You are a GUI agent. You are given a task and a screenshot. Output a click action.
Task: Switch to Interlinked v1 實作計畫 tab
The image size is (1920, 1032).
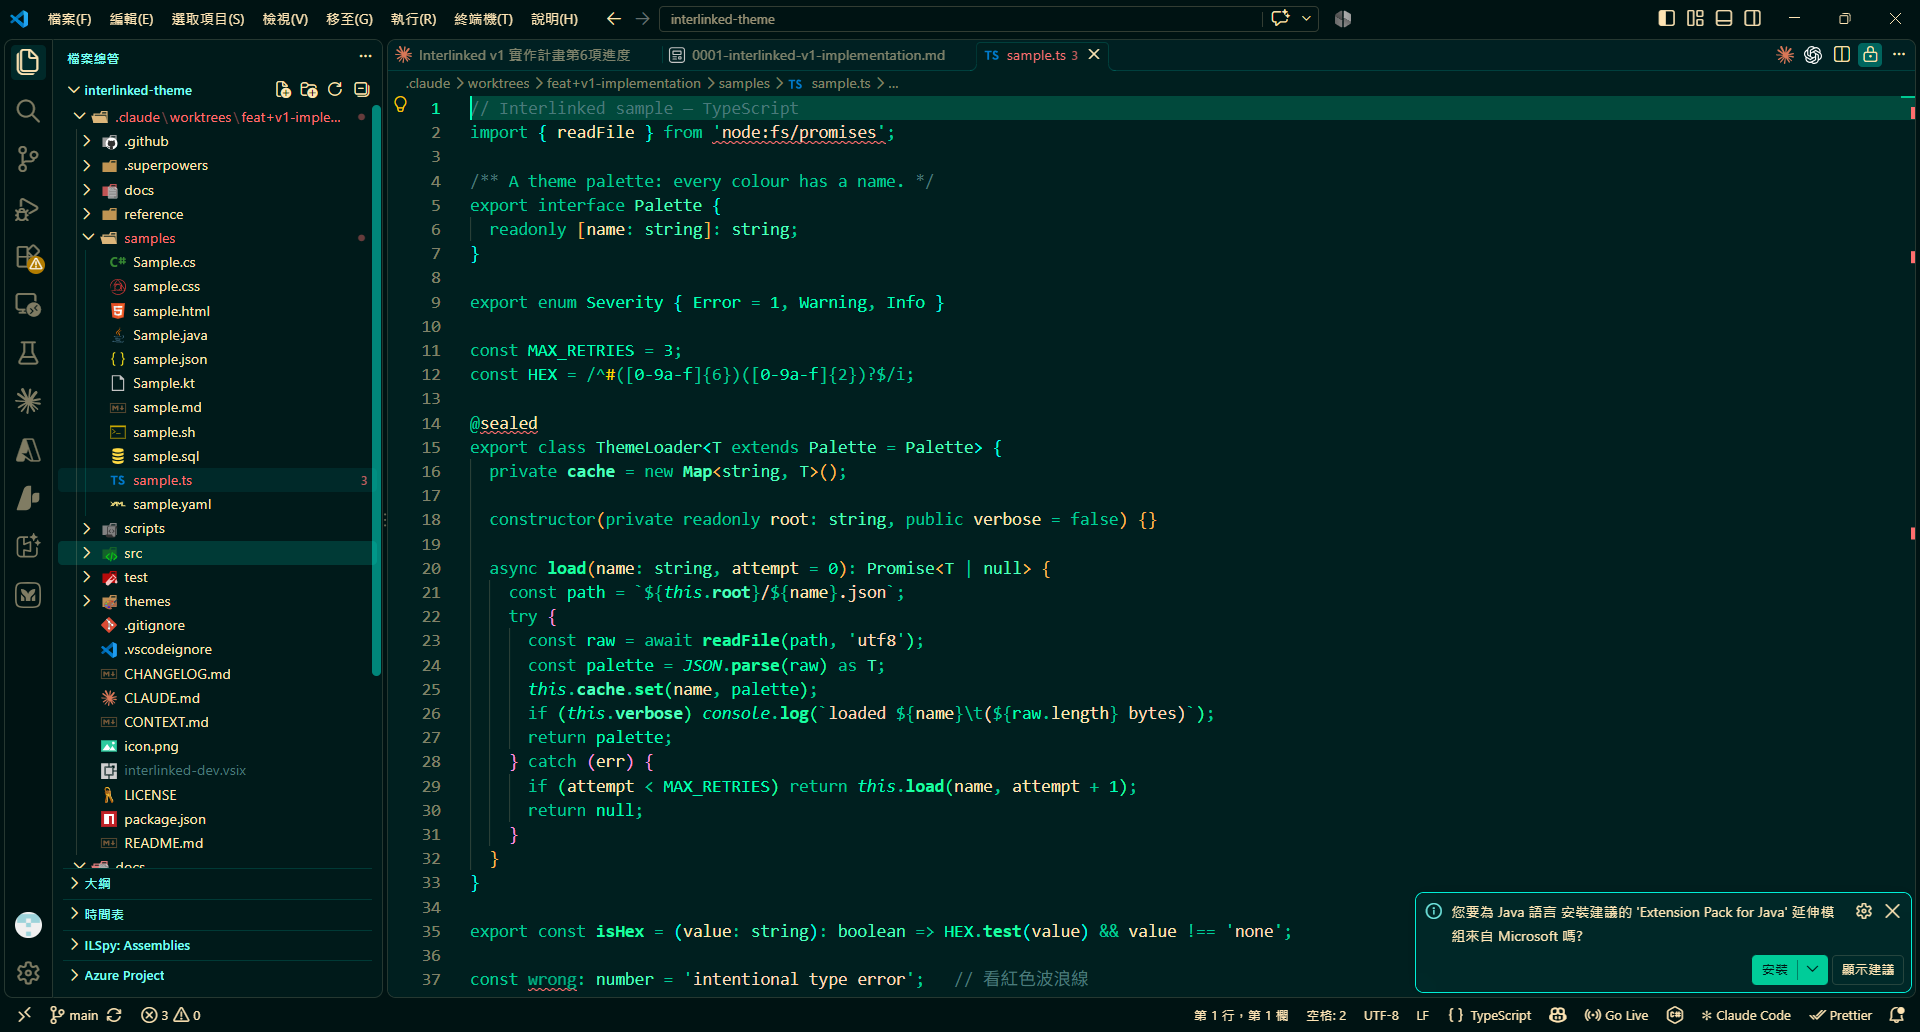(x=524, y=55)
